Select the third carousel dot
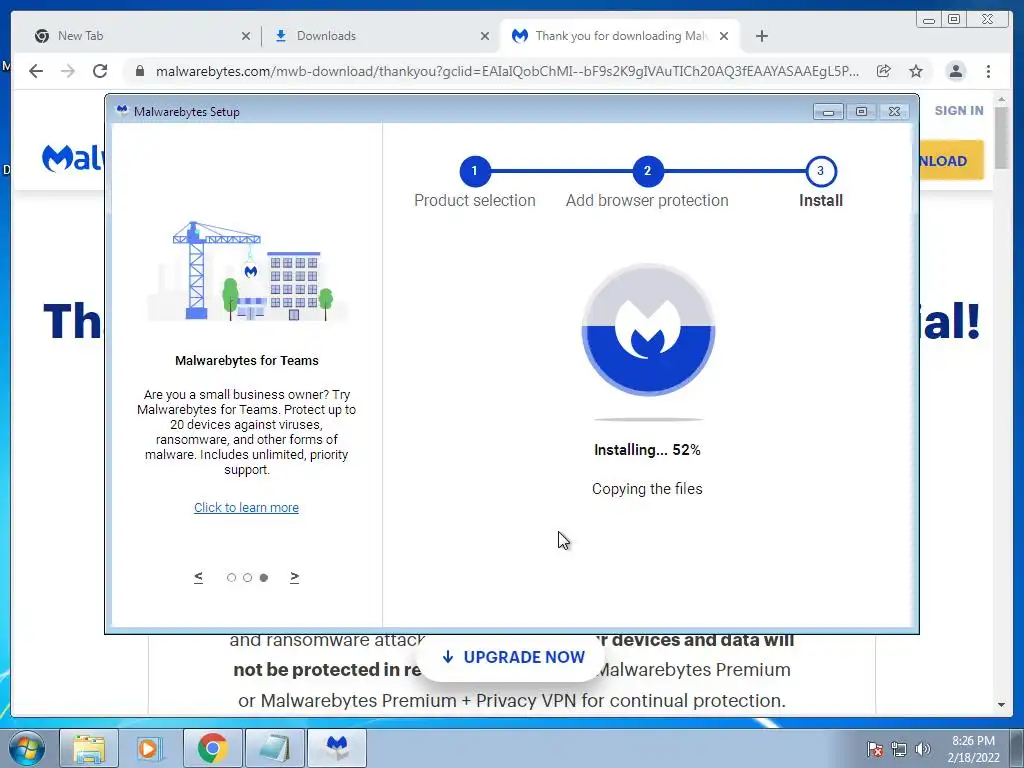 click(x=264, y=577)
